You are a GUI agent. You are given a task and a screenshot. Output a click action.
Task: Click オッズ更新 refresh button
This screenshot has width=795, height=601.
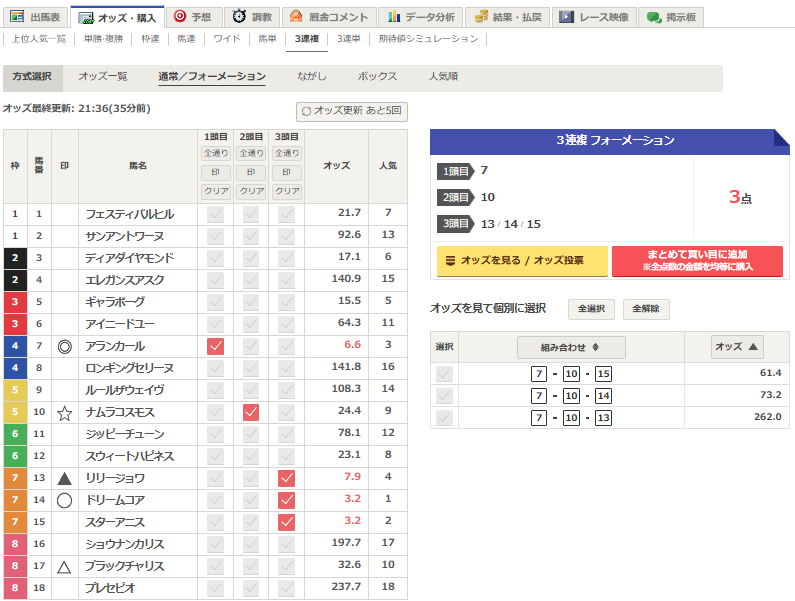pyautogui.click(x=352, y=111)
